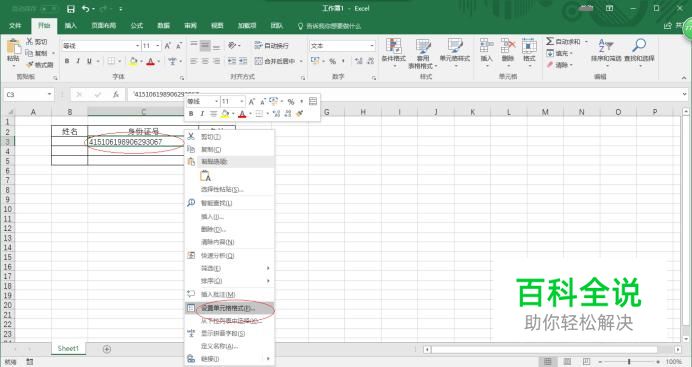Open the ribbon font size 11 dropdown
Image resolution: width=692 pixels, height=367 pixels.
pyautogui.click(x=158, y=46)
